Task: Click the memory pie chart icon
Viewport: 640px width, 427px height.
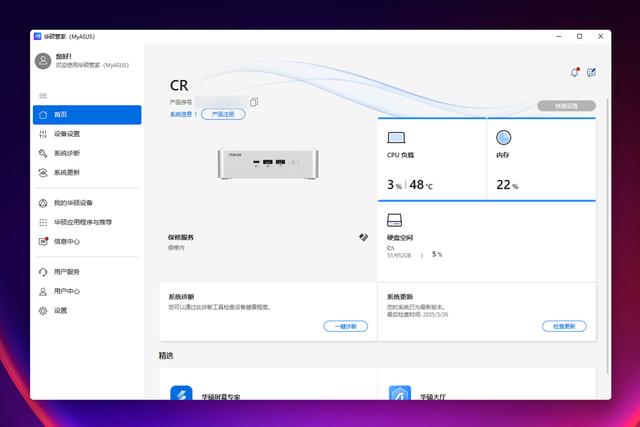Action: [503, 138]
